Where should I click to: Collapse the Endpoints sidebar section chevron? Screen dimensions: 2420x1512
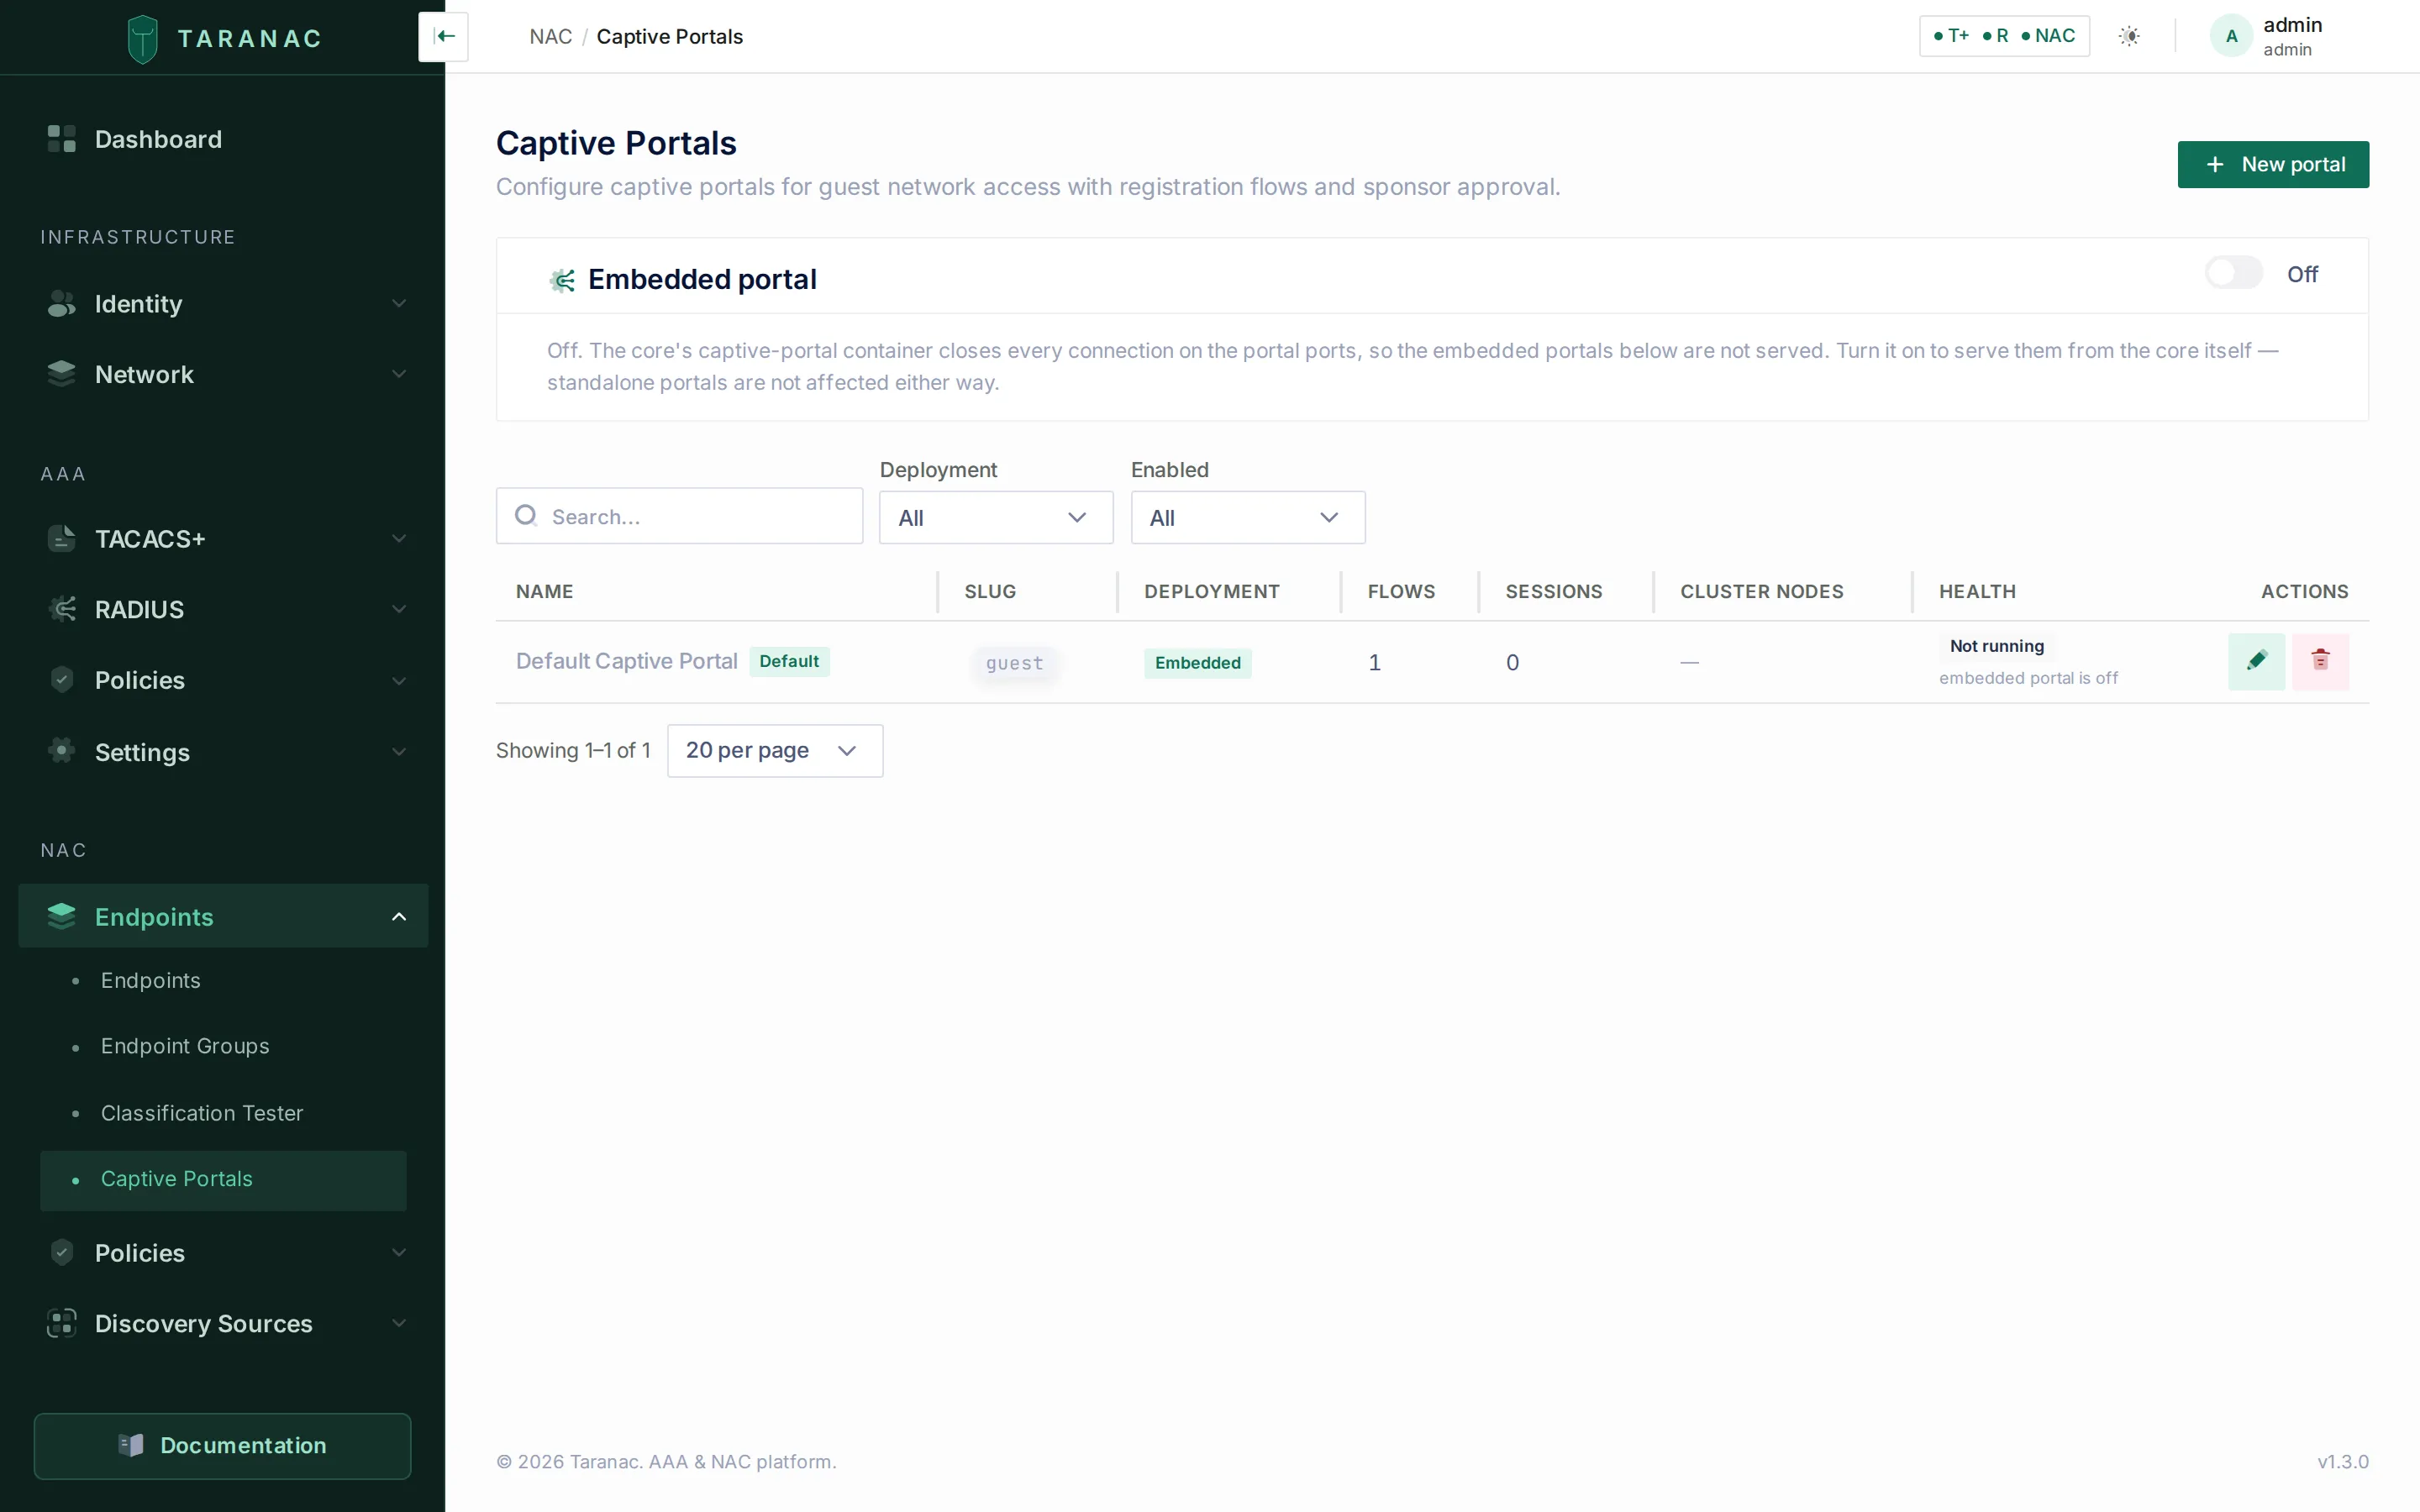(399, 916)
